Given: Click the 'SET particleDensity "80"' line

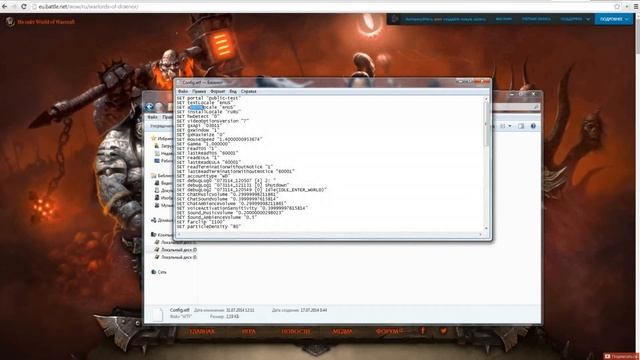Looking at the screenshot, I should 209,226.
